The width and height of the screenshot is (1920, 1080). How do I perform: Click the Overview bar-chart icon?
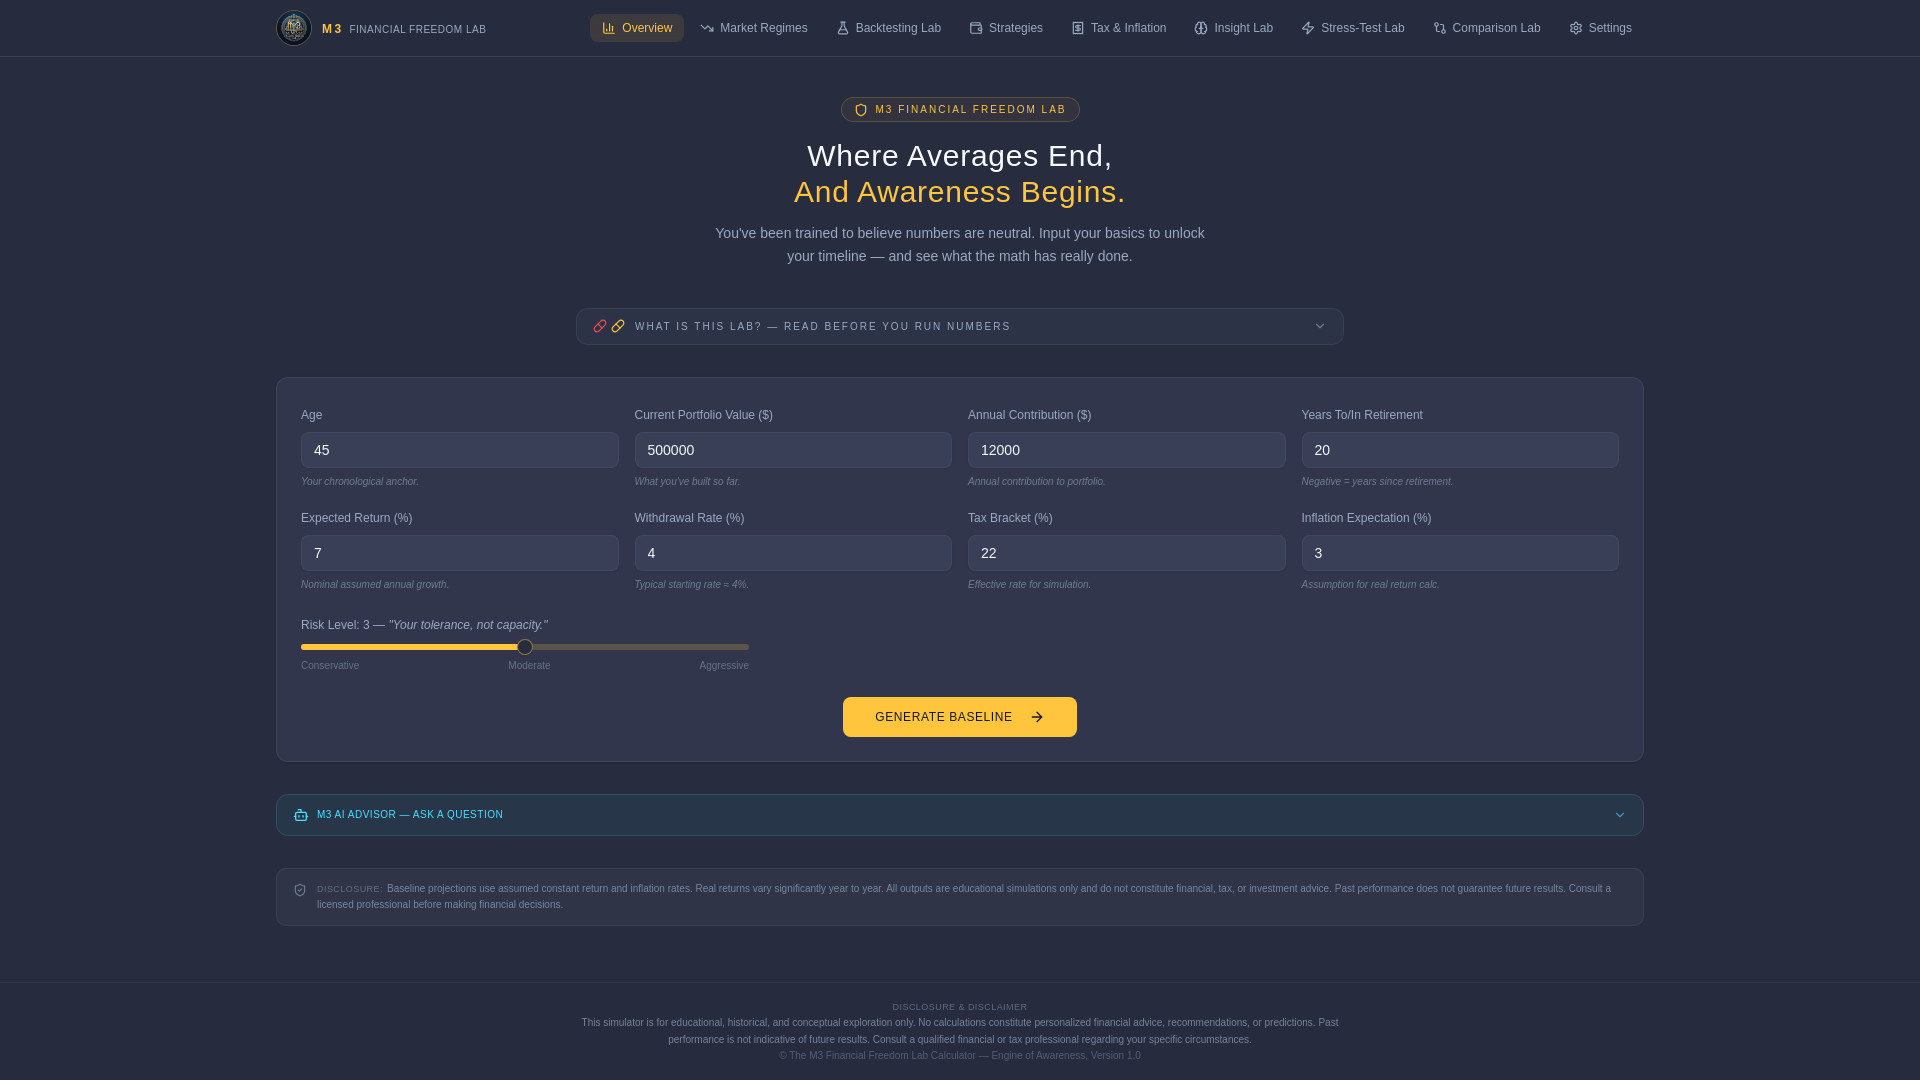click(609, 28)
